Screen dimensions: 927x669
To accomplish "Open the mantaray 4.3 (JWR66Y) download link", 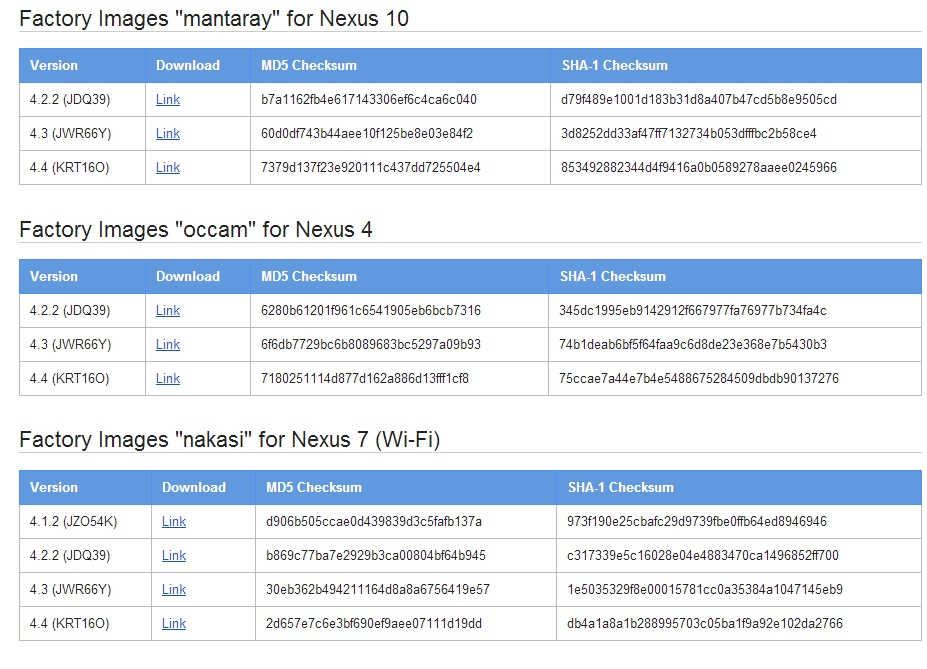I will click(x=168, y=134).
